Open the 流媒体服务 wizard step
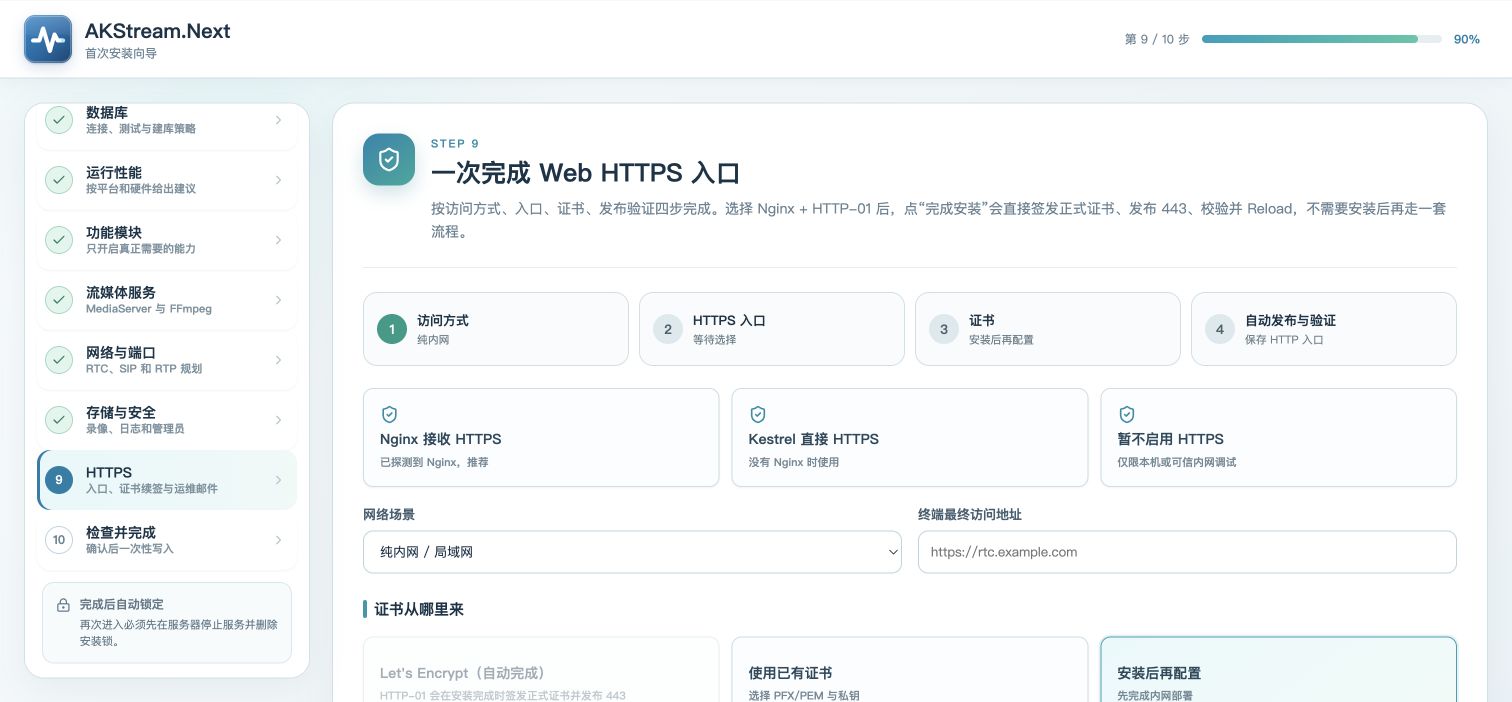Screen dimensions: 1512x702 [167, 300]
